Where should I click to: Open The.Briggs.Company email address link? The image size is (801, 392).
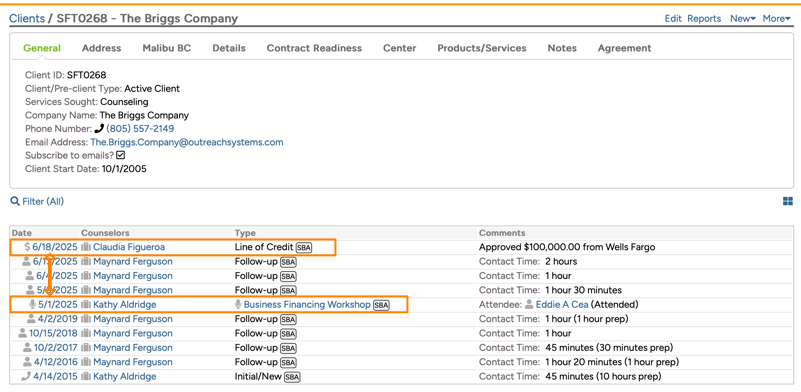point(187,142)
